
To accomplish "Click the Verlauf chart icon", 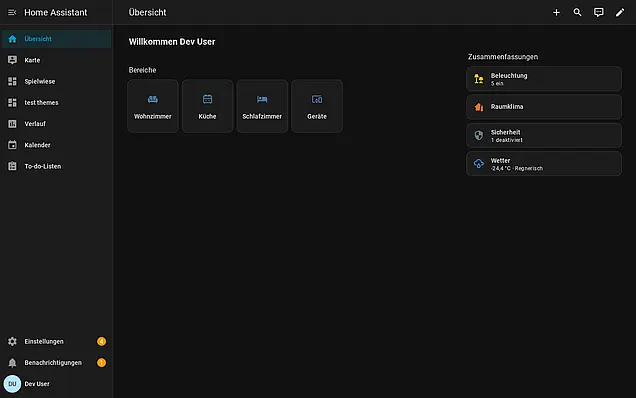I will pyautogui.click(x=12, y=124).
